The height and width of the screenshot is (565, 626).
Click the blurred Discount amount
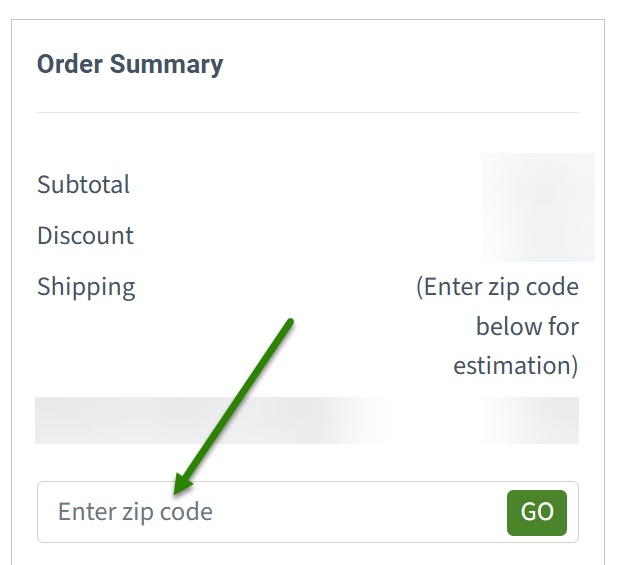click(x=538, y=236)
